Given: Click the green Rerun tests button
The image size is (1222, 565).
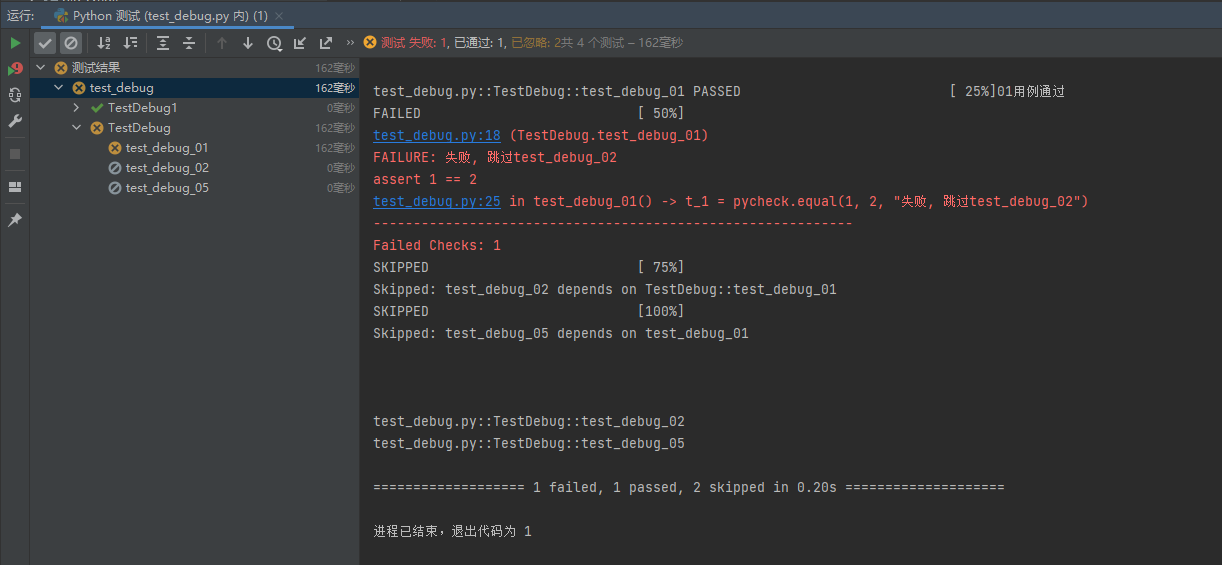Looking at the screenshot, I should 15,43.
